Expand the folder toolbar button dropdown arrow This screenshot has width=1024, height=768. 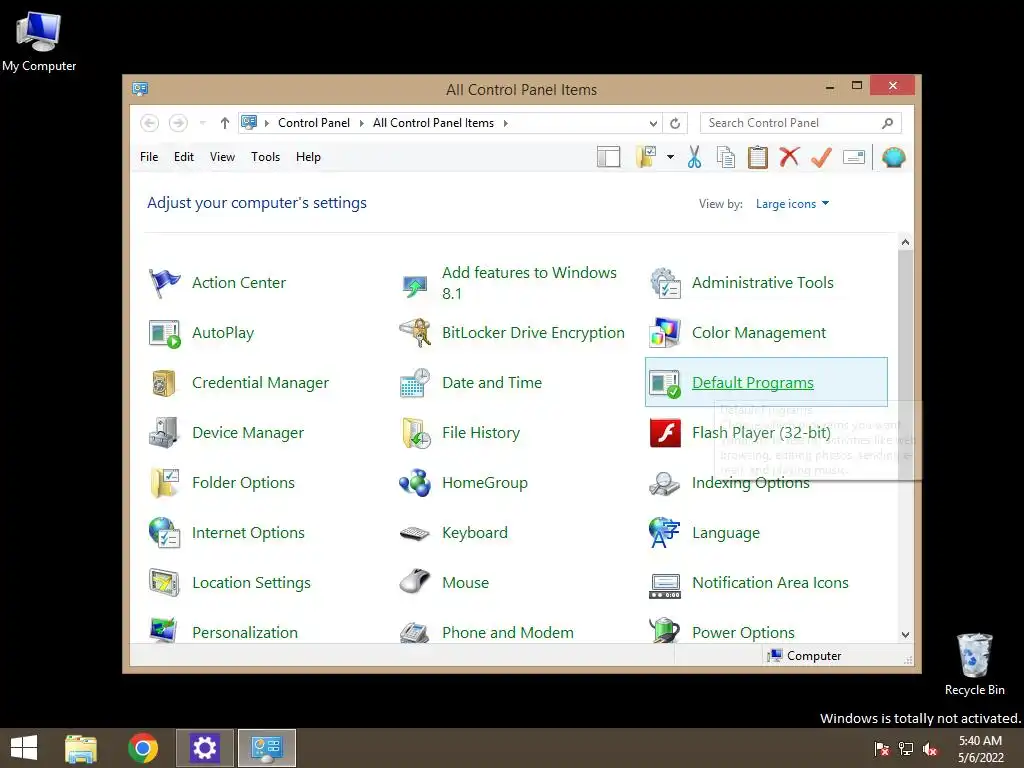pyautogui.click(x=670, y=157)
